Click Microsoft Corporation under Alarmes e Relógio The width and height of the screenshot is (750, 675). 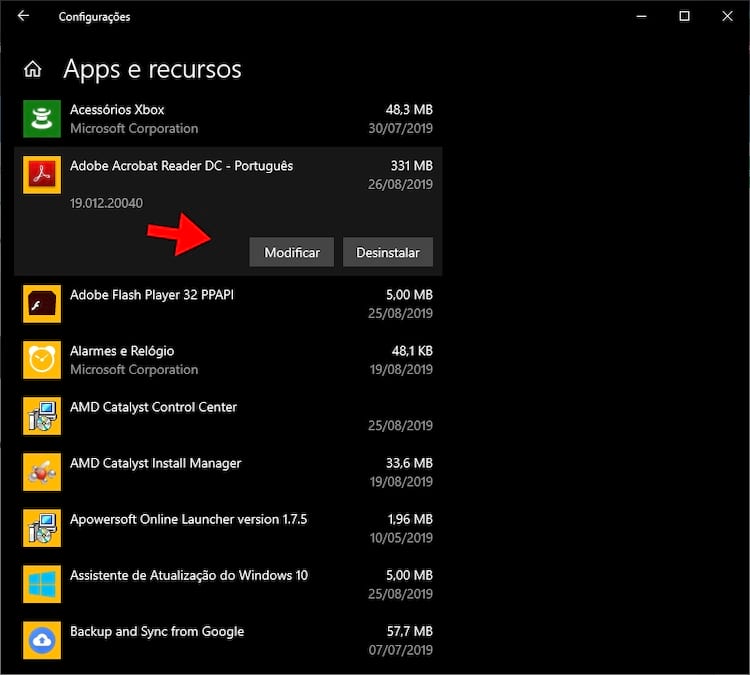pos(134,370)
